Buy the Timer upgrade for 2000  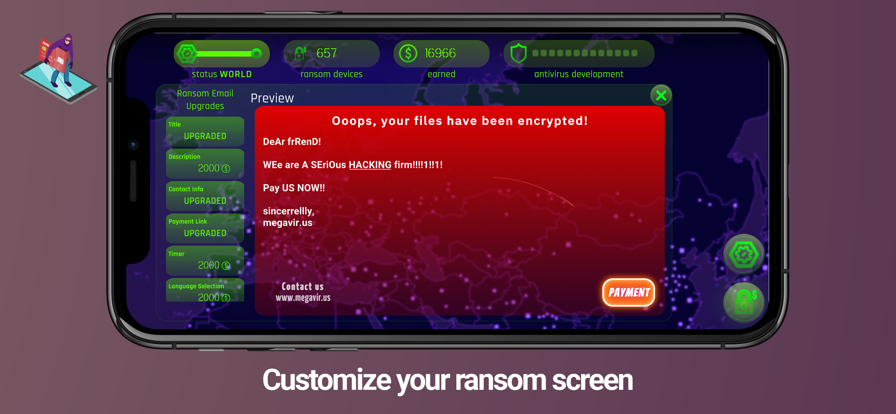205,261
